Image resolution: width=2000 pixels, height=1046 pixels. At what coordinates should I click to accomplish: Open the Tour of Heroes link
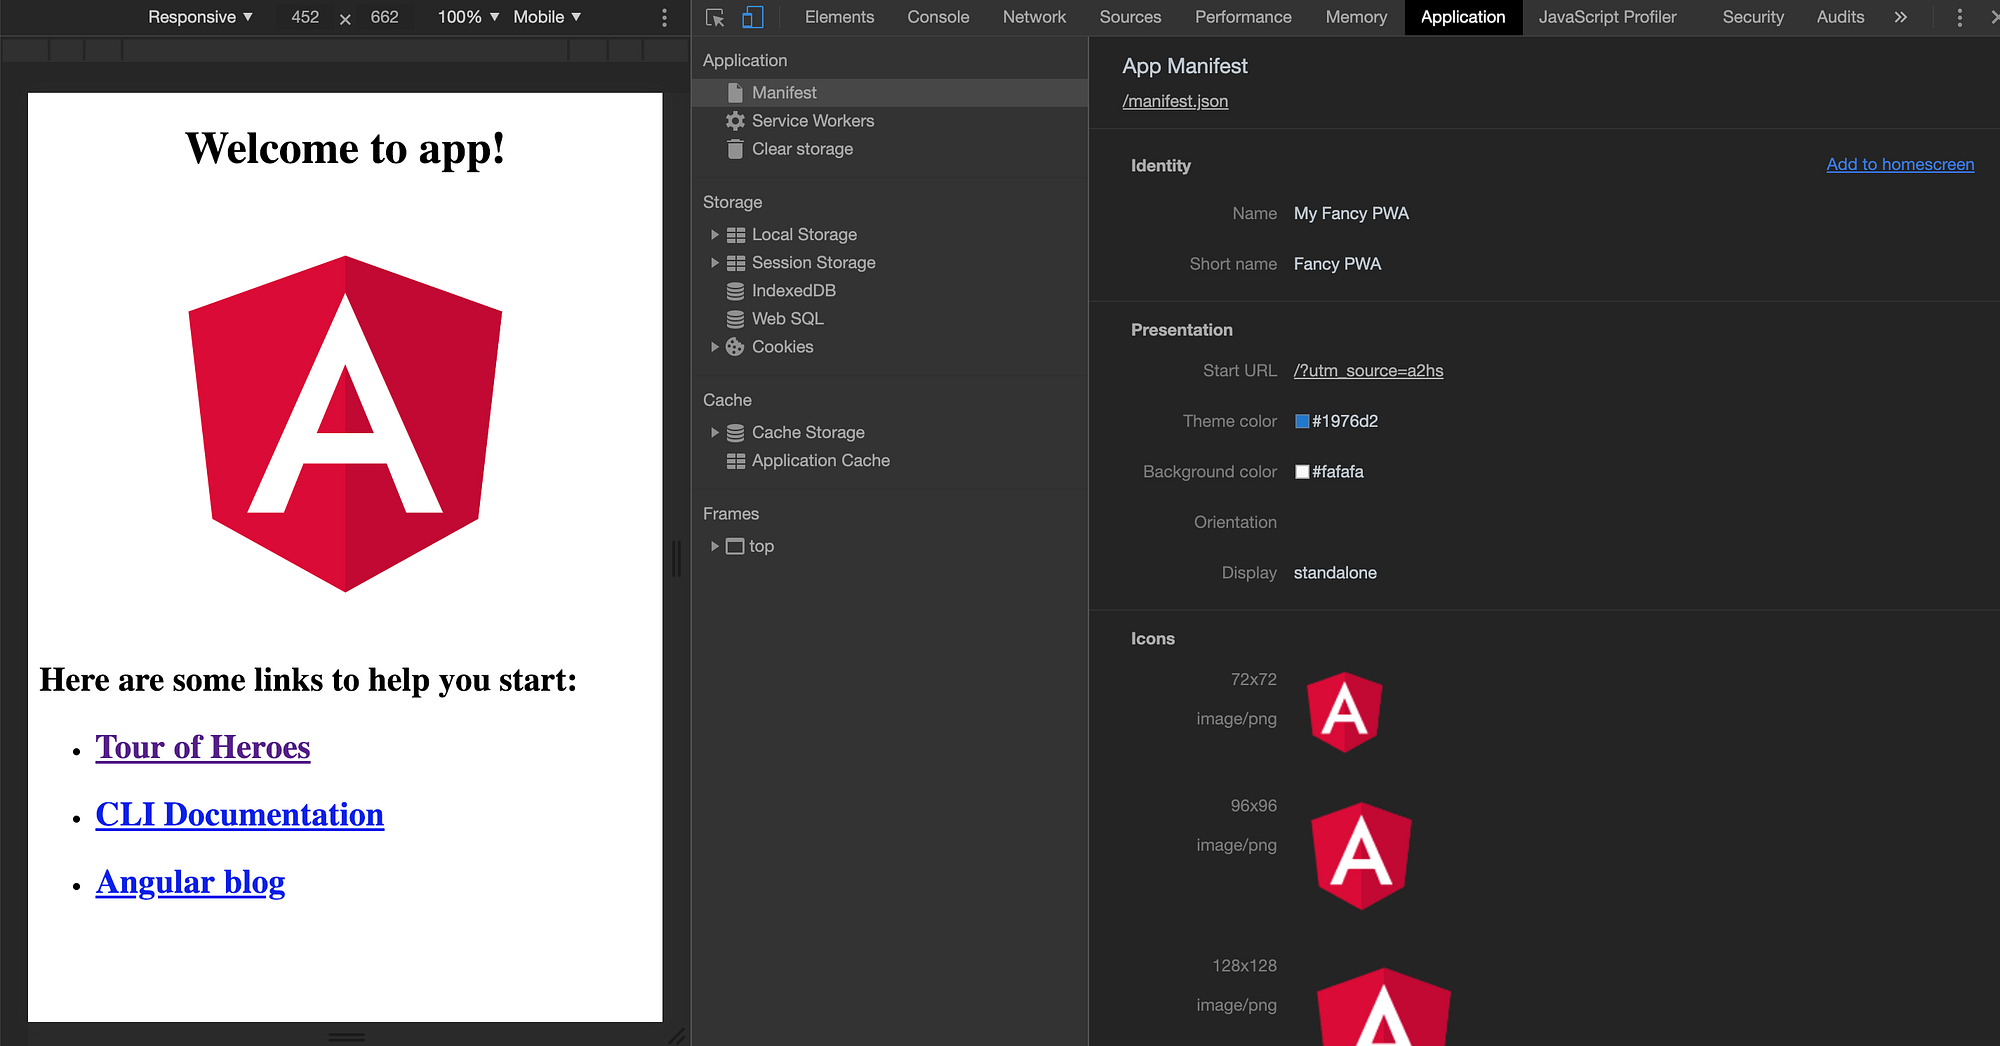202,747
